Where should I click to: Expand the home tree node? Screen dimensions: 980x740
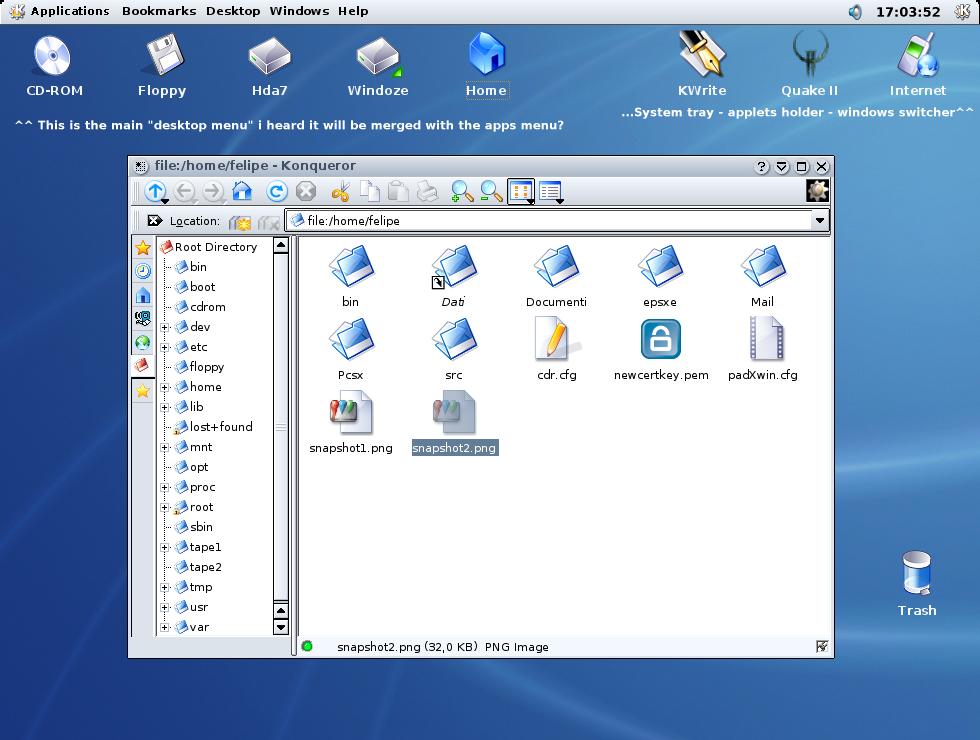(x=165, y=387)
